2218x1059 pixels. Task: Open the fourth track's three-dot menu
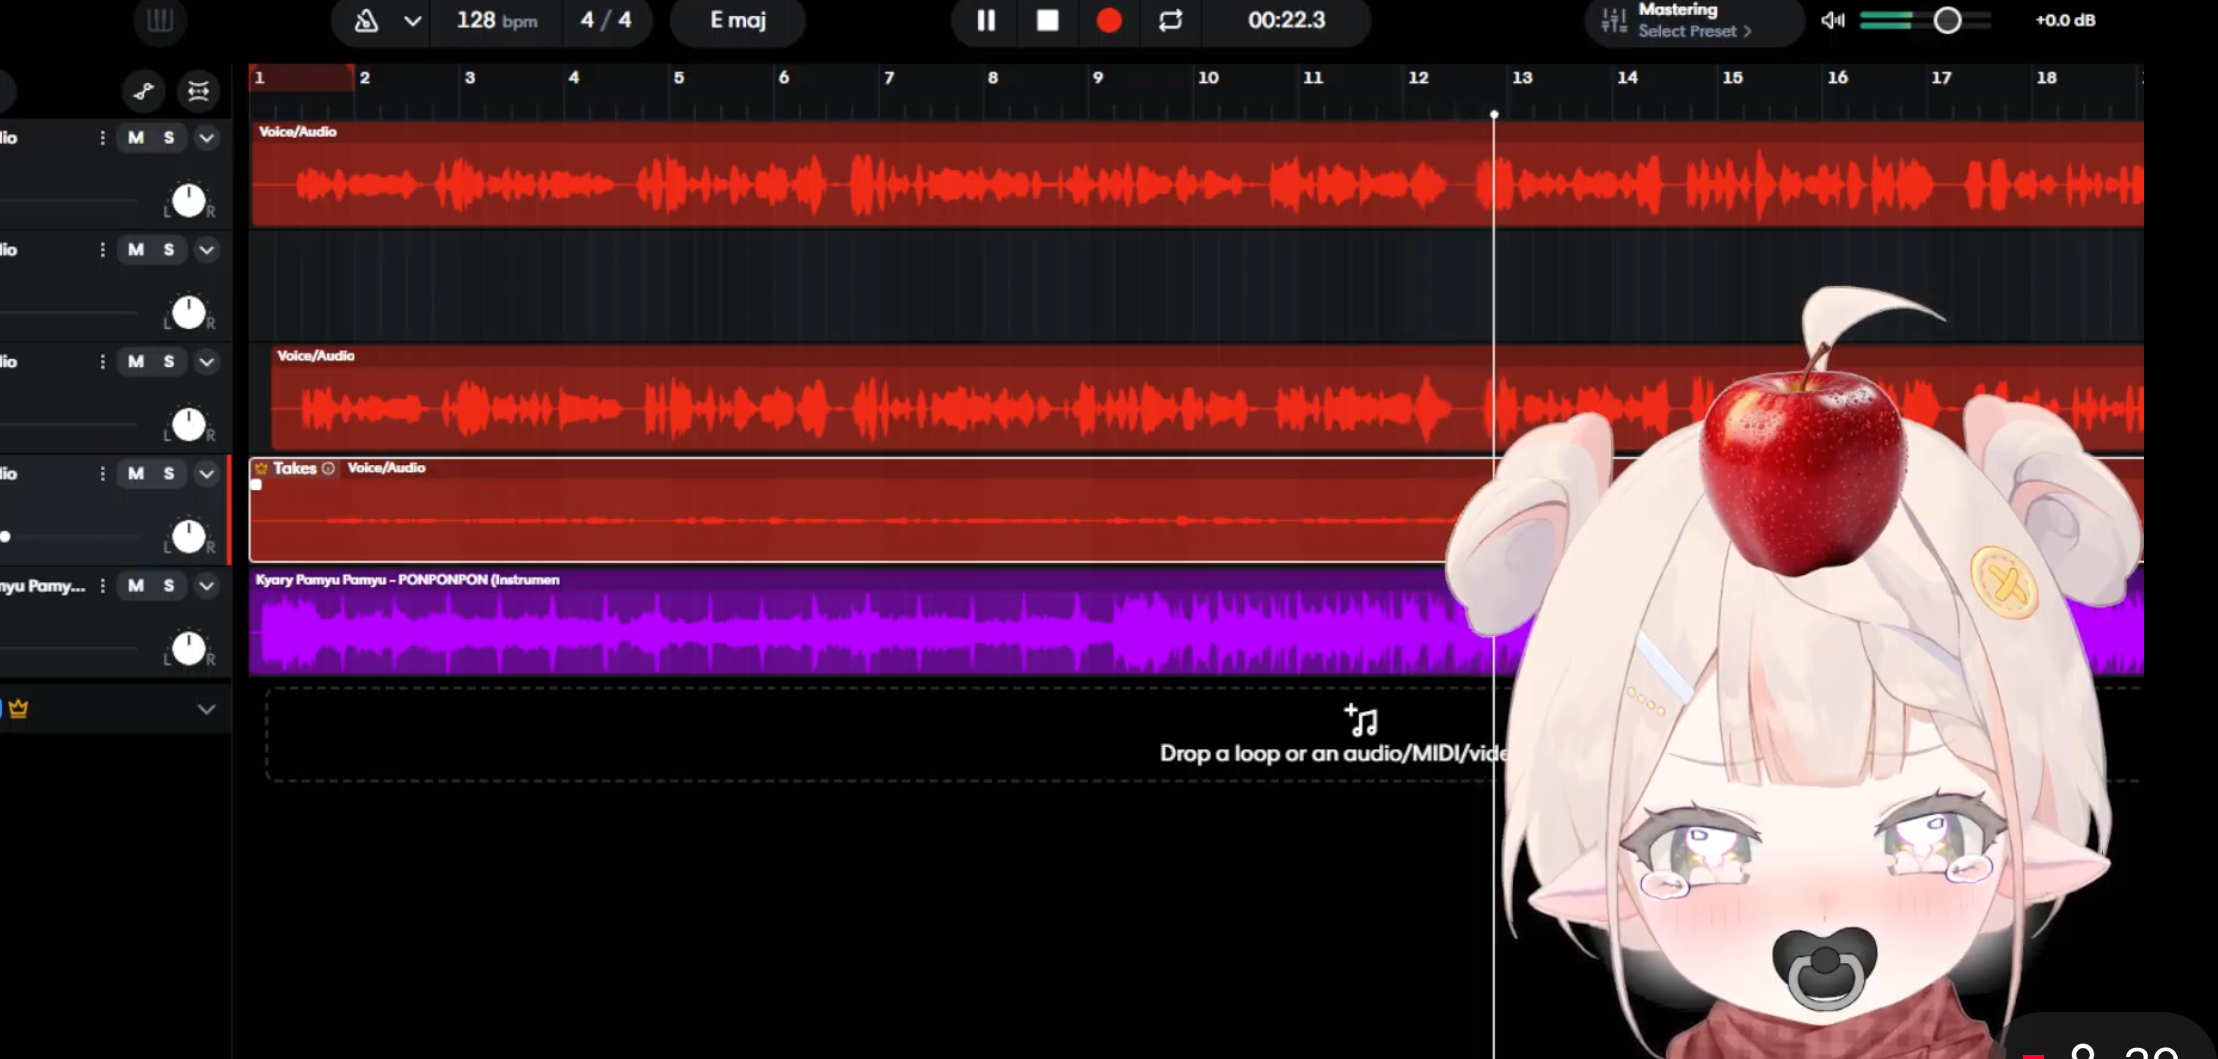pos(102,474)
